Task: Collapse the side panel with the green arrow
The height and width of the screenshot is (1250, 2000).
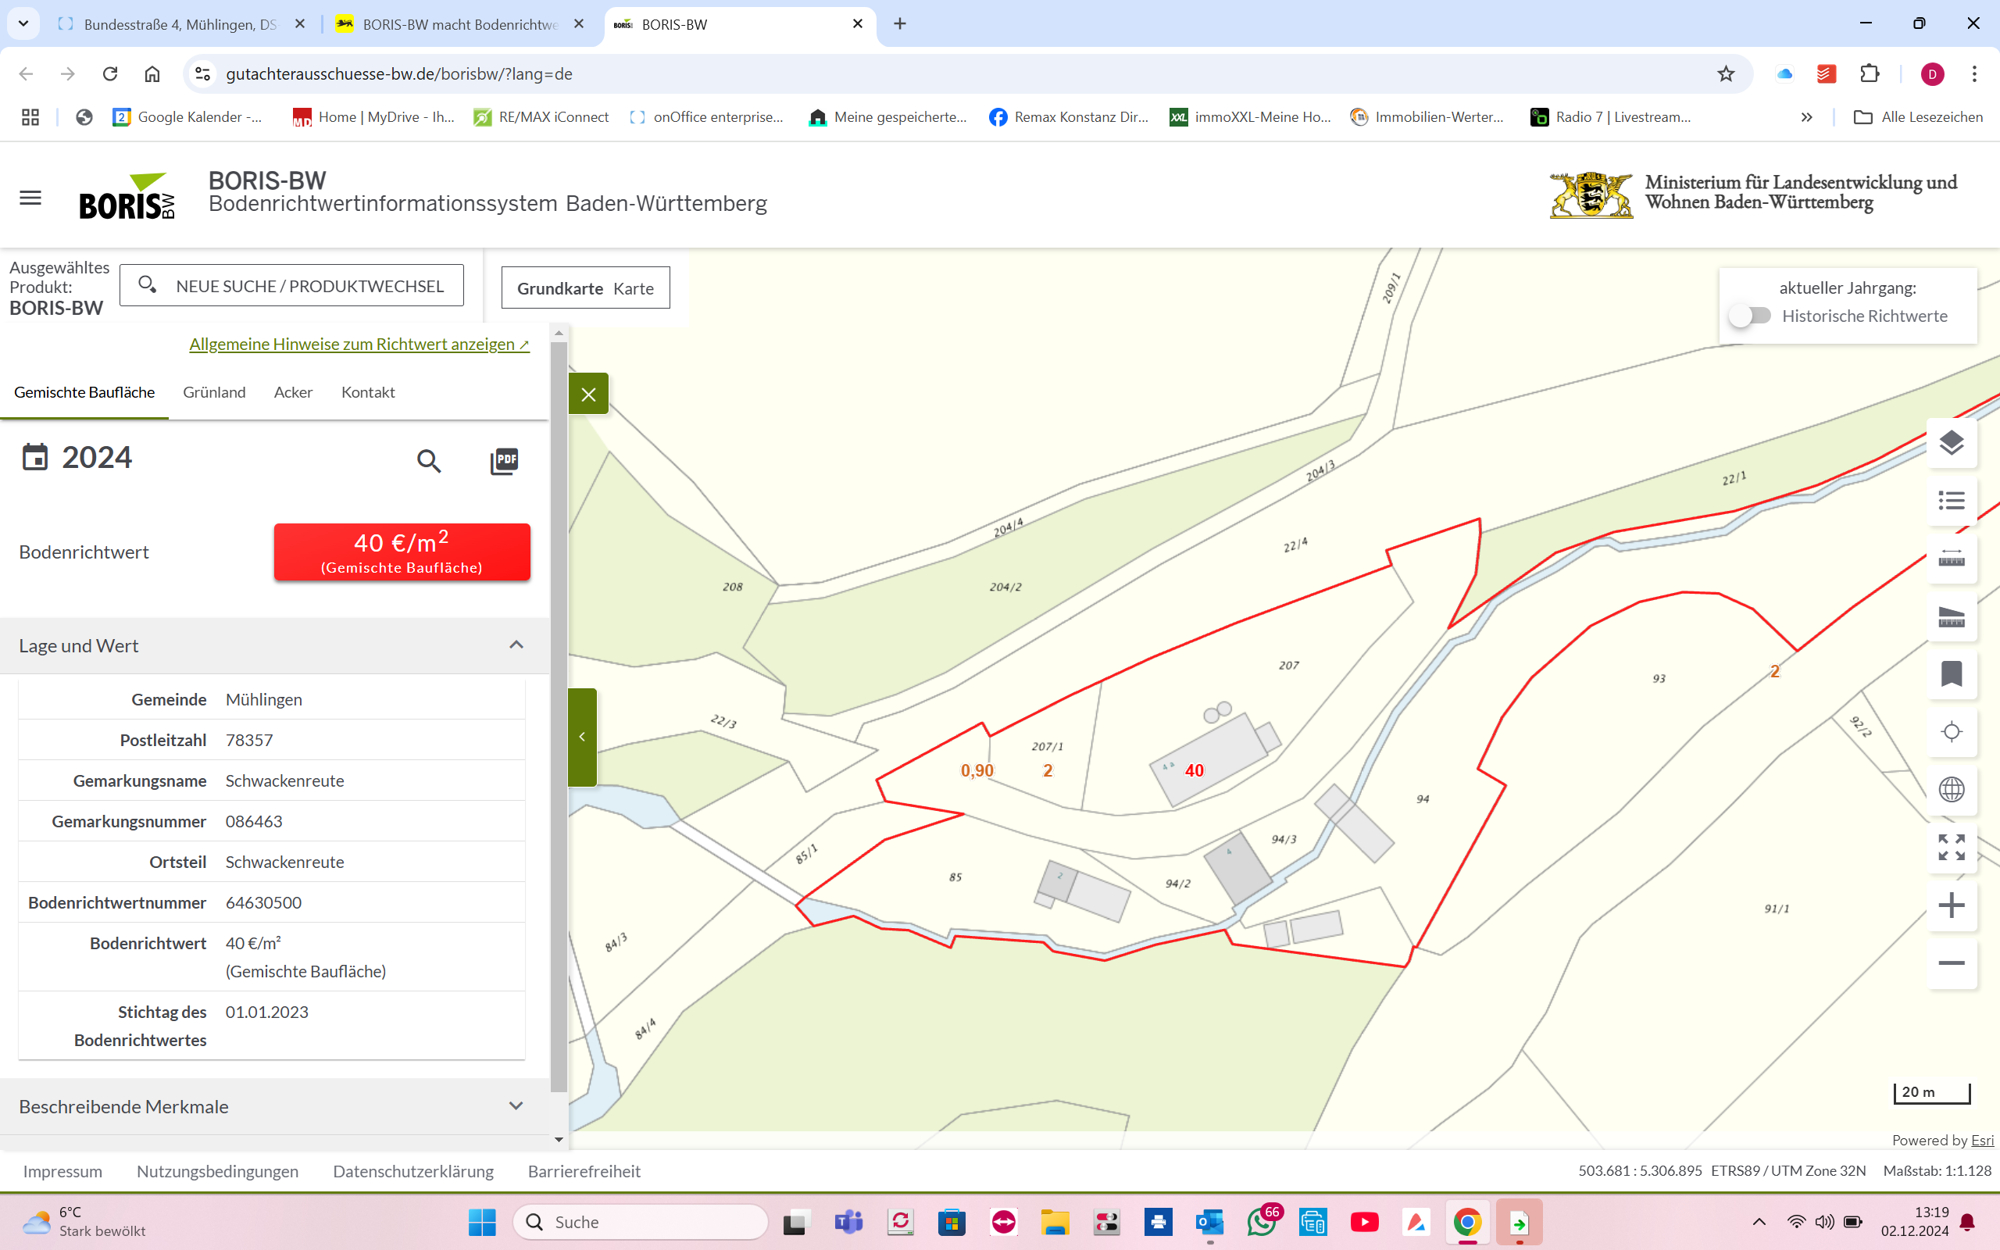Action: coord(582,737)
